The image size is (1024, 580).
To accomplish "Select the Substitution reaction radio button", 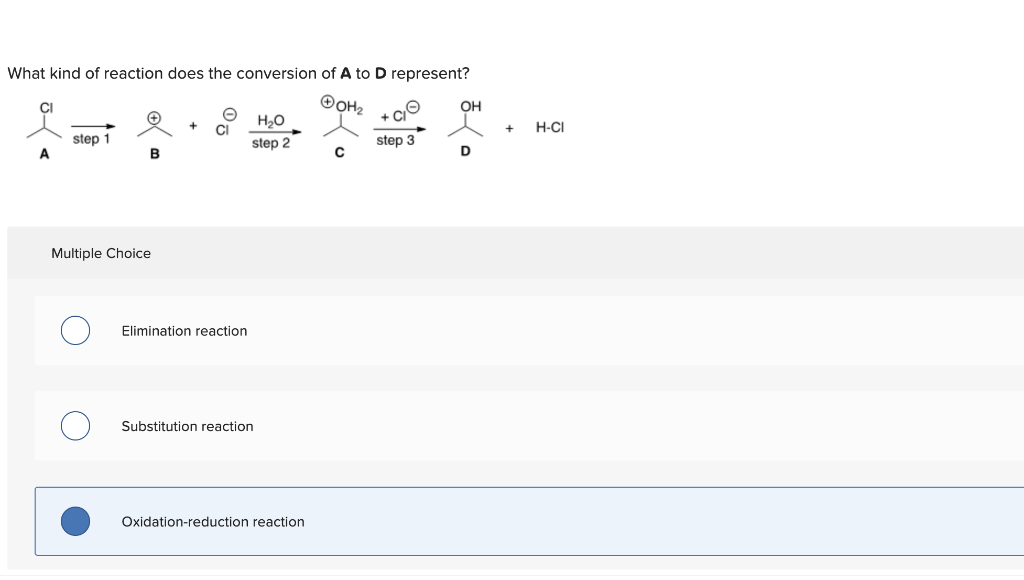I will [x=75, y=426].
